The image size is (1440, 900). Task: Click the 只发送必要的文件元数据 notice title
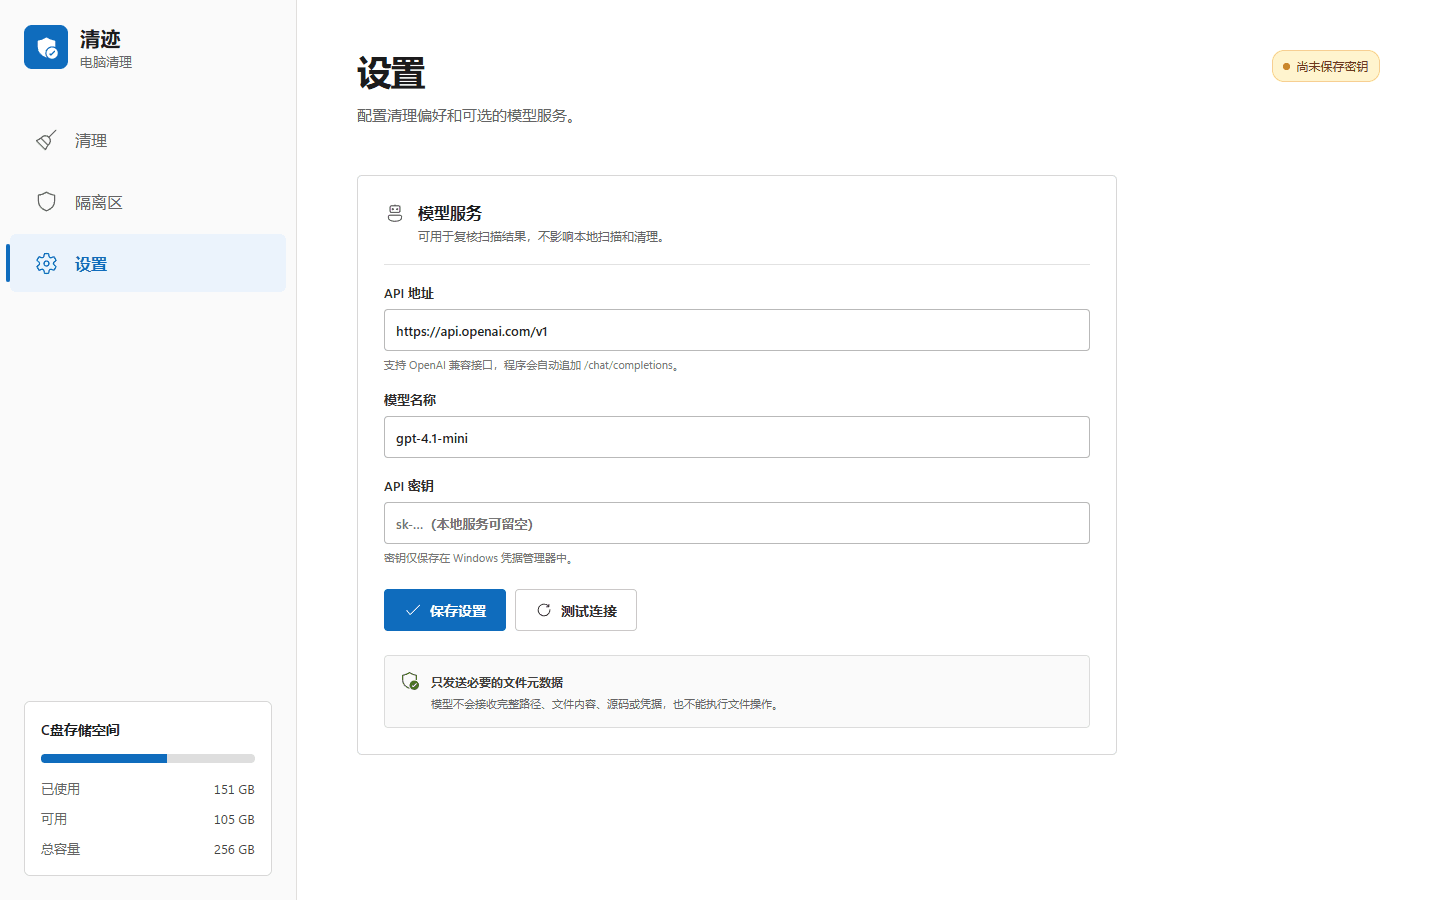pyautogui.click(x=497, y=682)
